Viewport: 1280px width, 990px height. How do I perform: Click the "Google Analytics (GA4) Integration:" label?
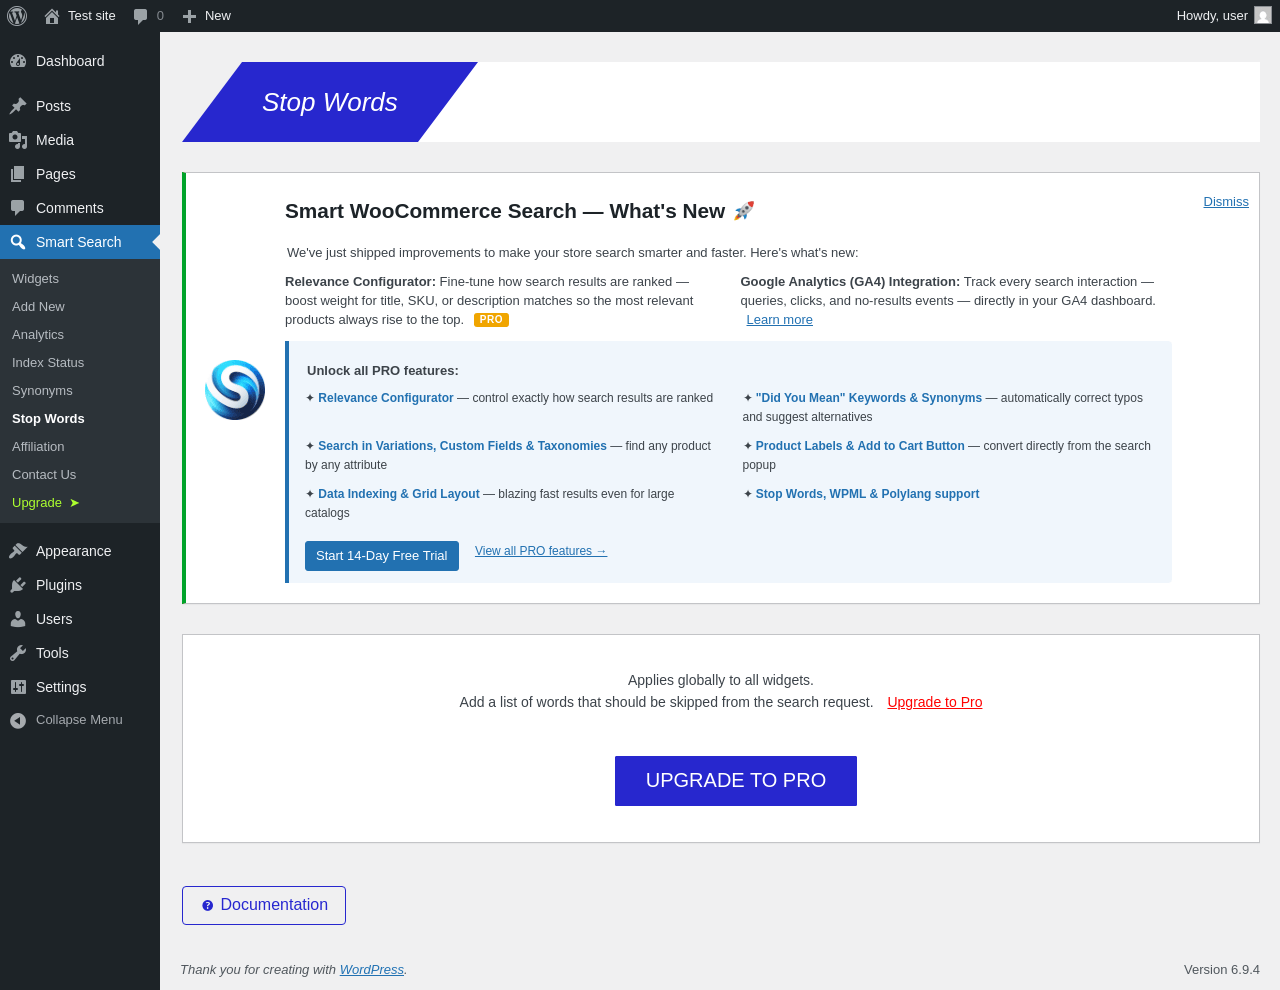coord(850,282)
